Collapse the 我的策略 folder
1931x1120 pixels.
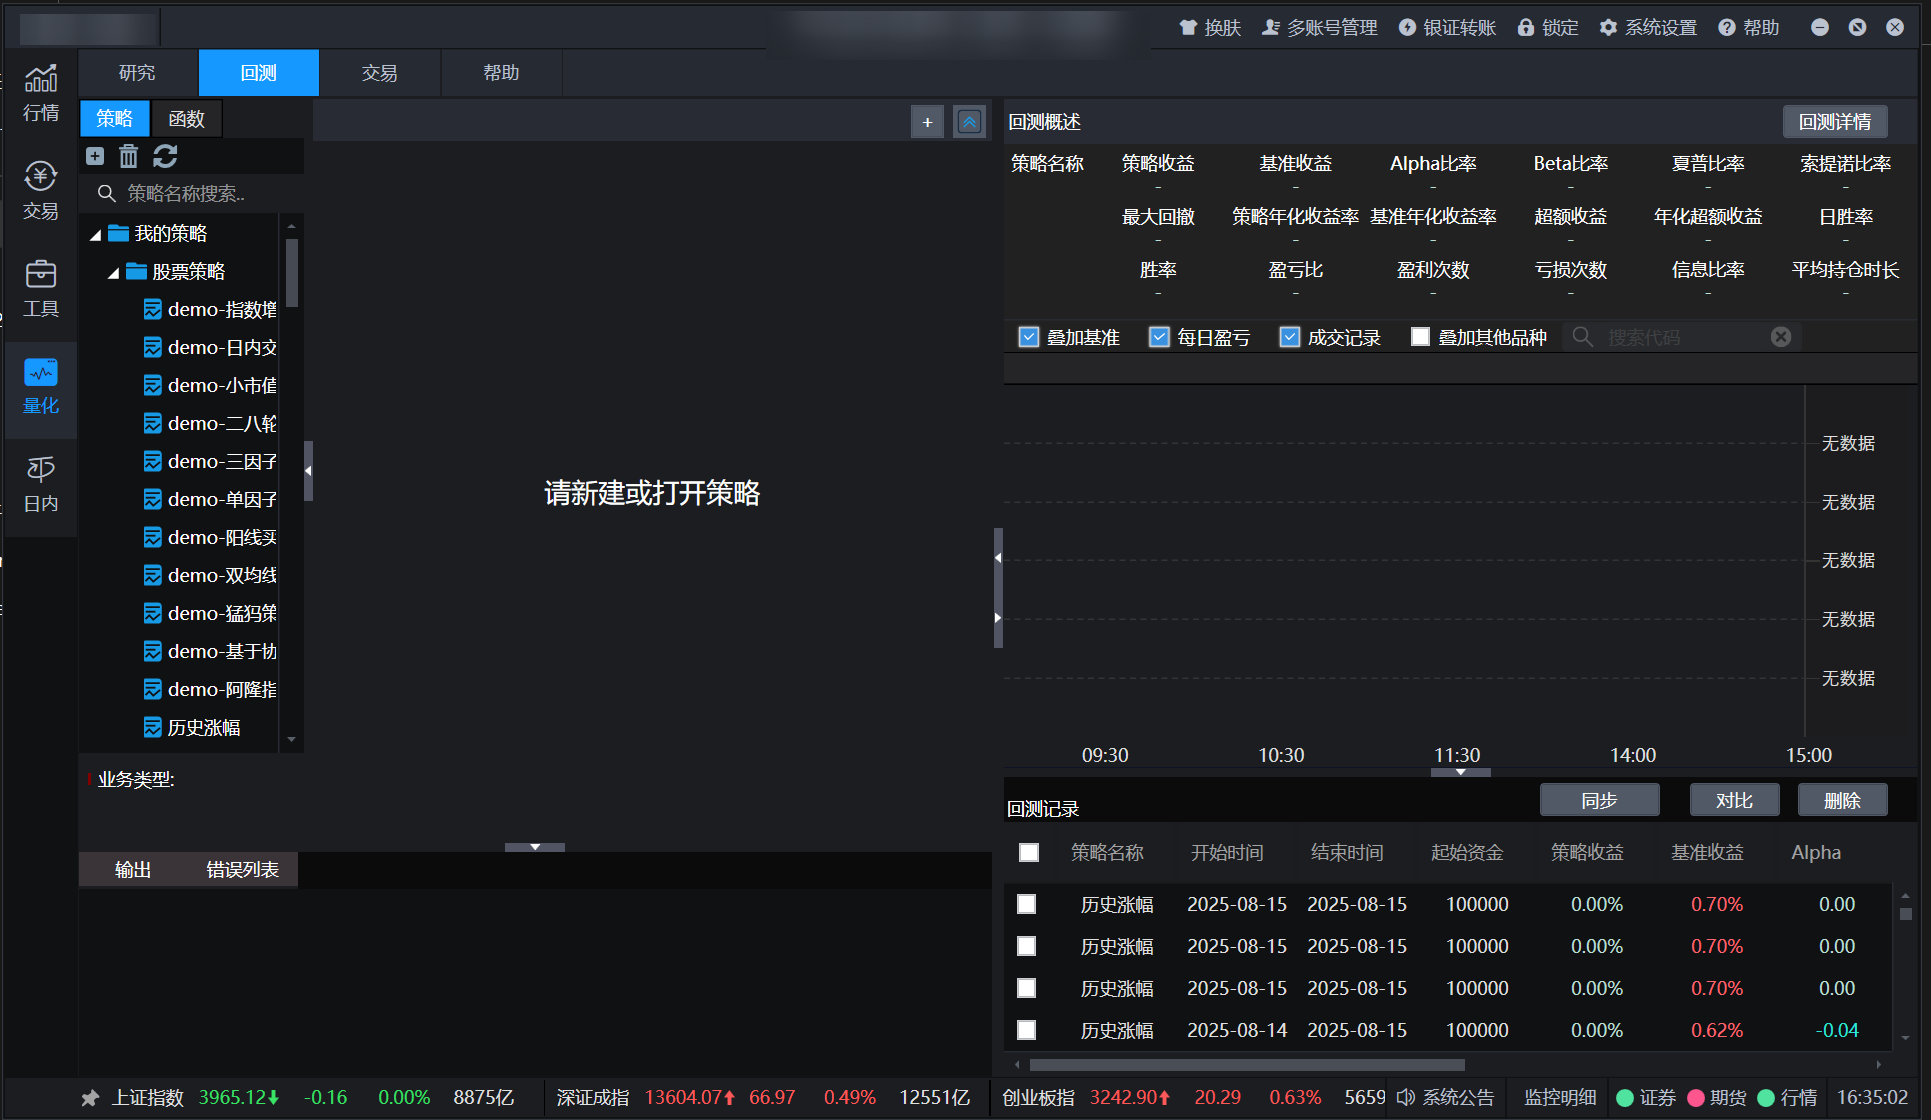tap(96, 235)
